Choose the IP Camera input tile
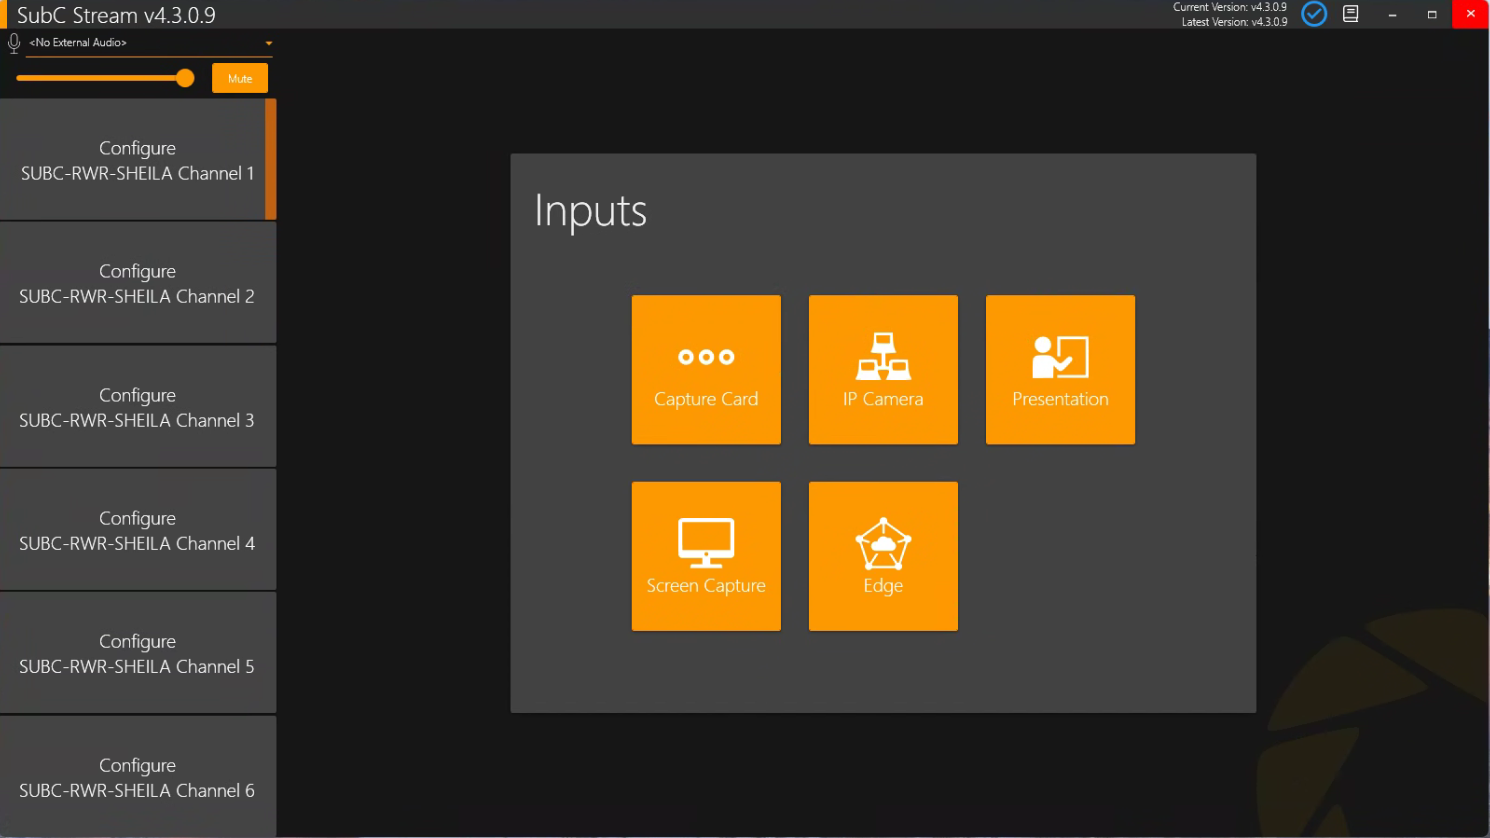1490x838 pixels. coord(883,369)
